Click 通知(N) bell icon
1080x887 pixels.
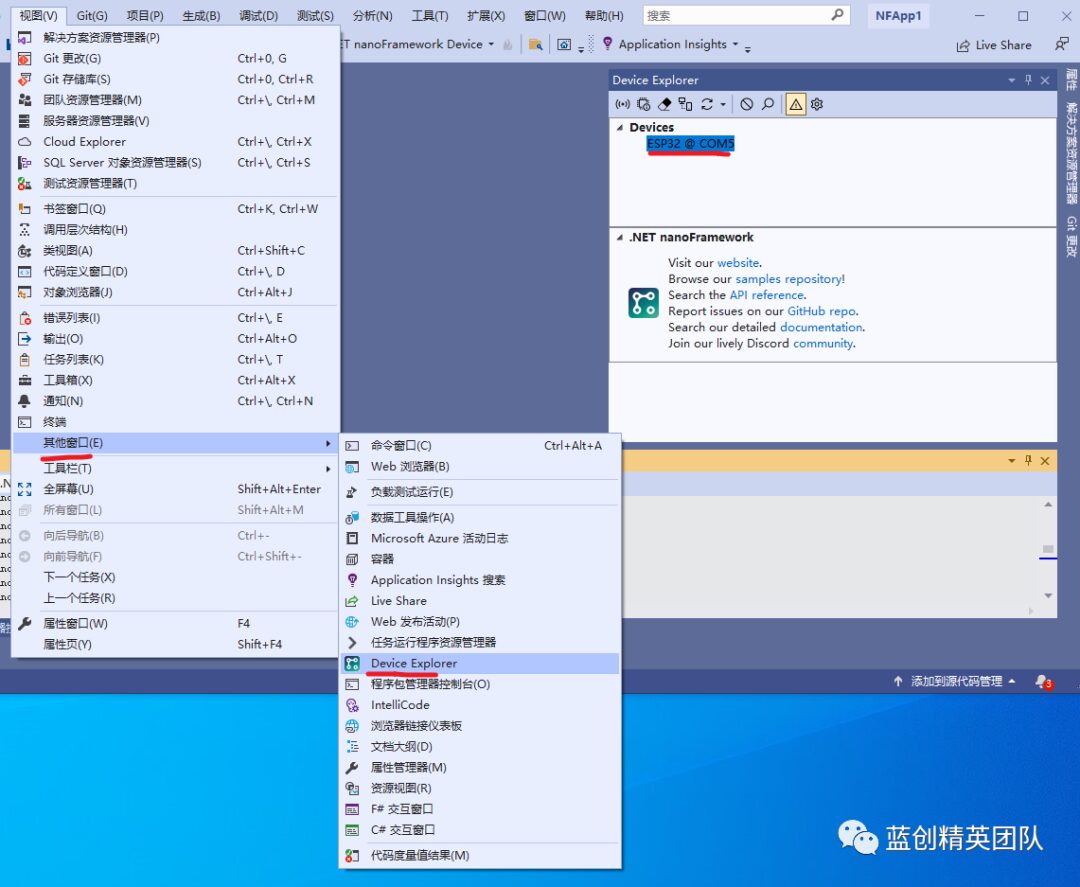[25, 401]
